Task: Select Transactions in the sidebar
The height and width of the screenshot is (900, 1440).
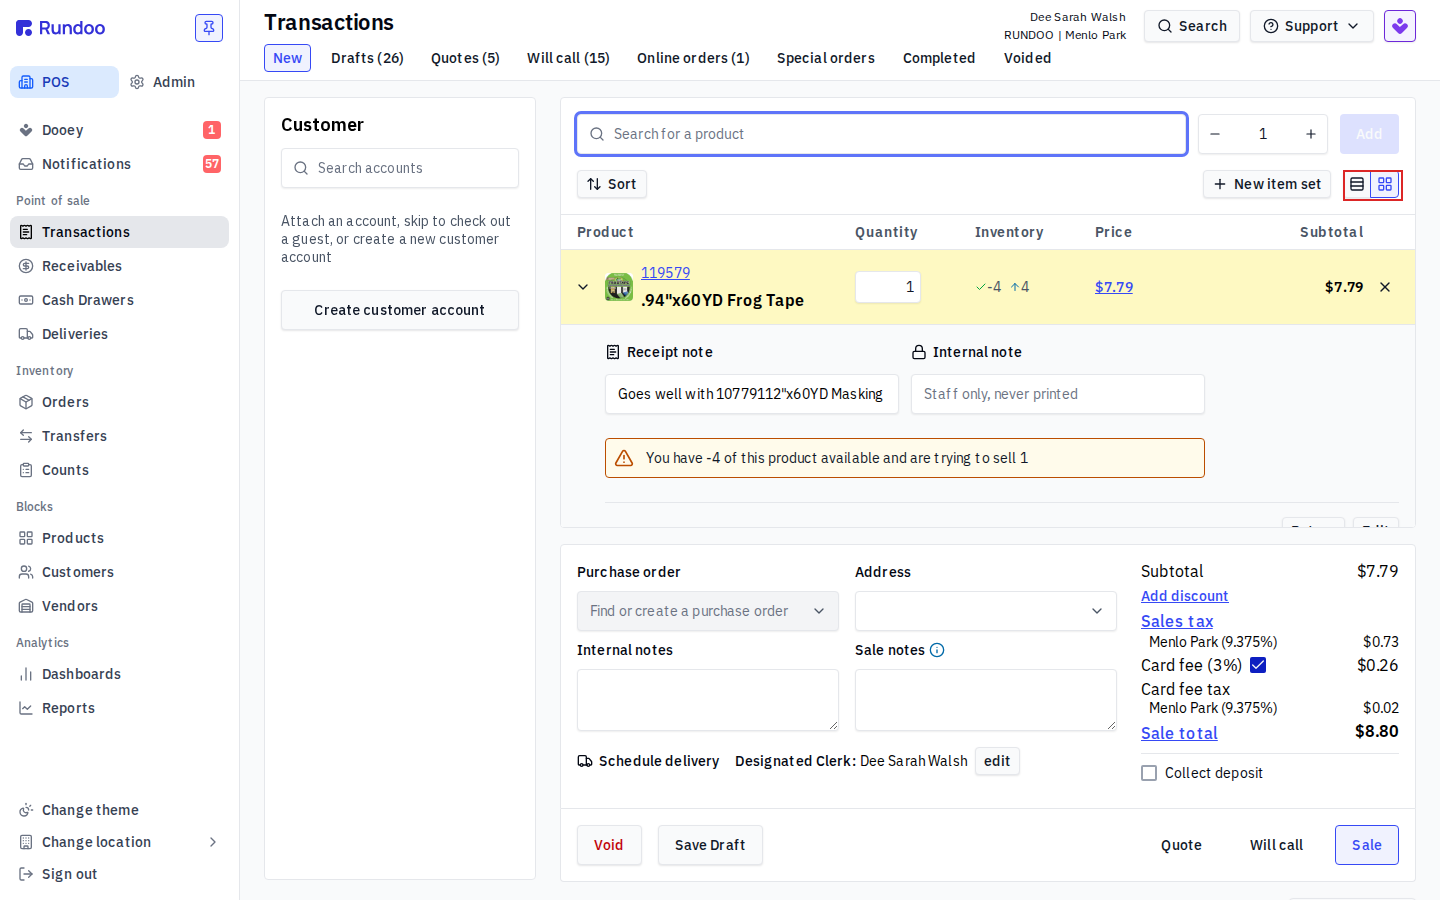Action: [x=119, y=232]
